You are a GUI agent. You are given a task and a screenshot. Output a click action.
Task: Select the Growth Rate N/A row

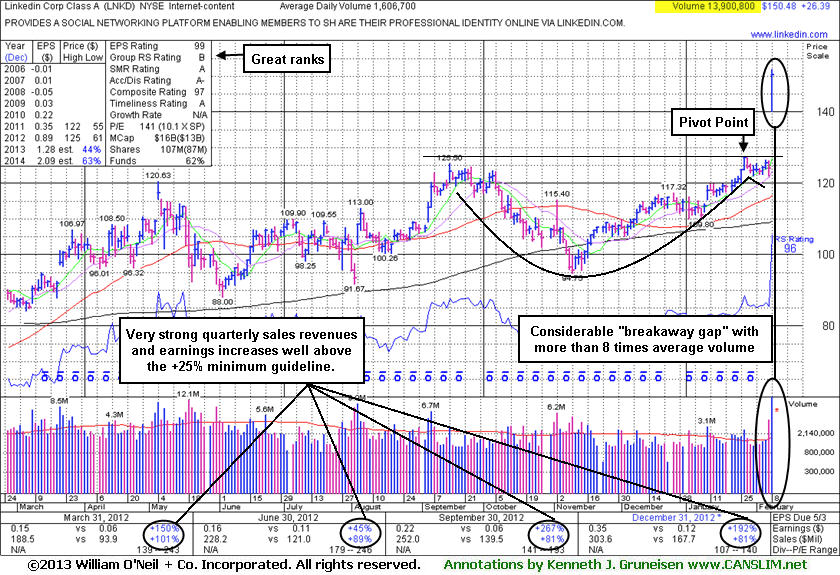coord(157,115)
